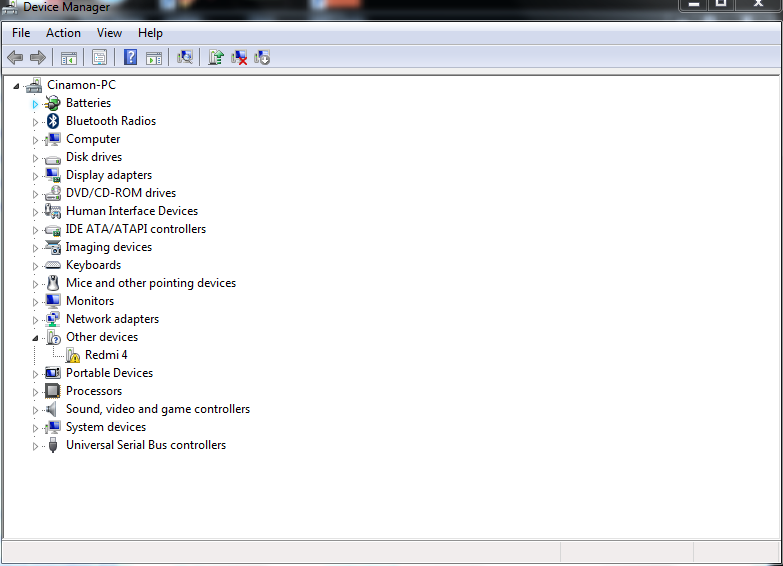Click the Keyboards icon
783x566 pixels.
[x=52, y=265]
